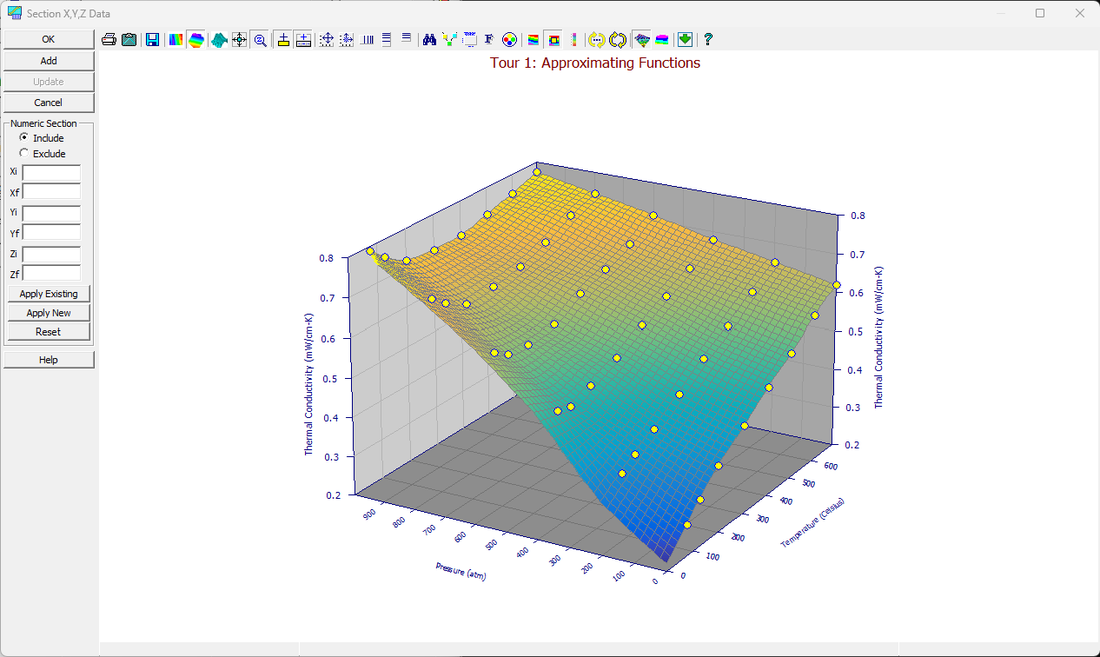Click the Apply Existing button
The width and height of the screenshot is (1100, 657).
point(48,294)
